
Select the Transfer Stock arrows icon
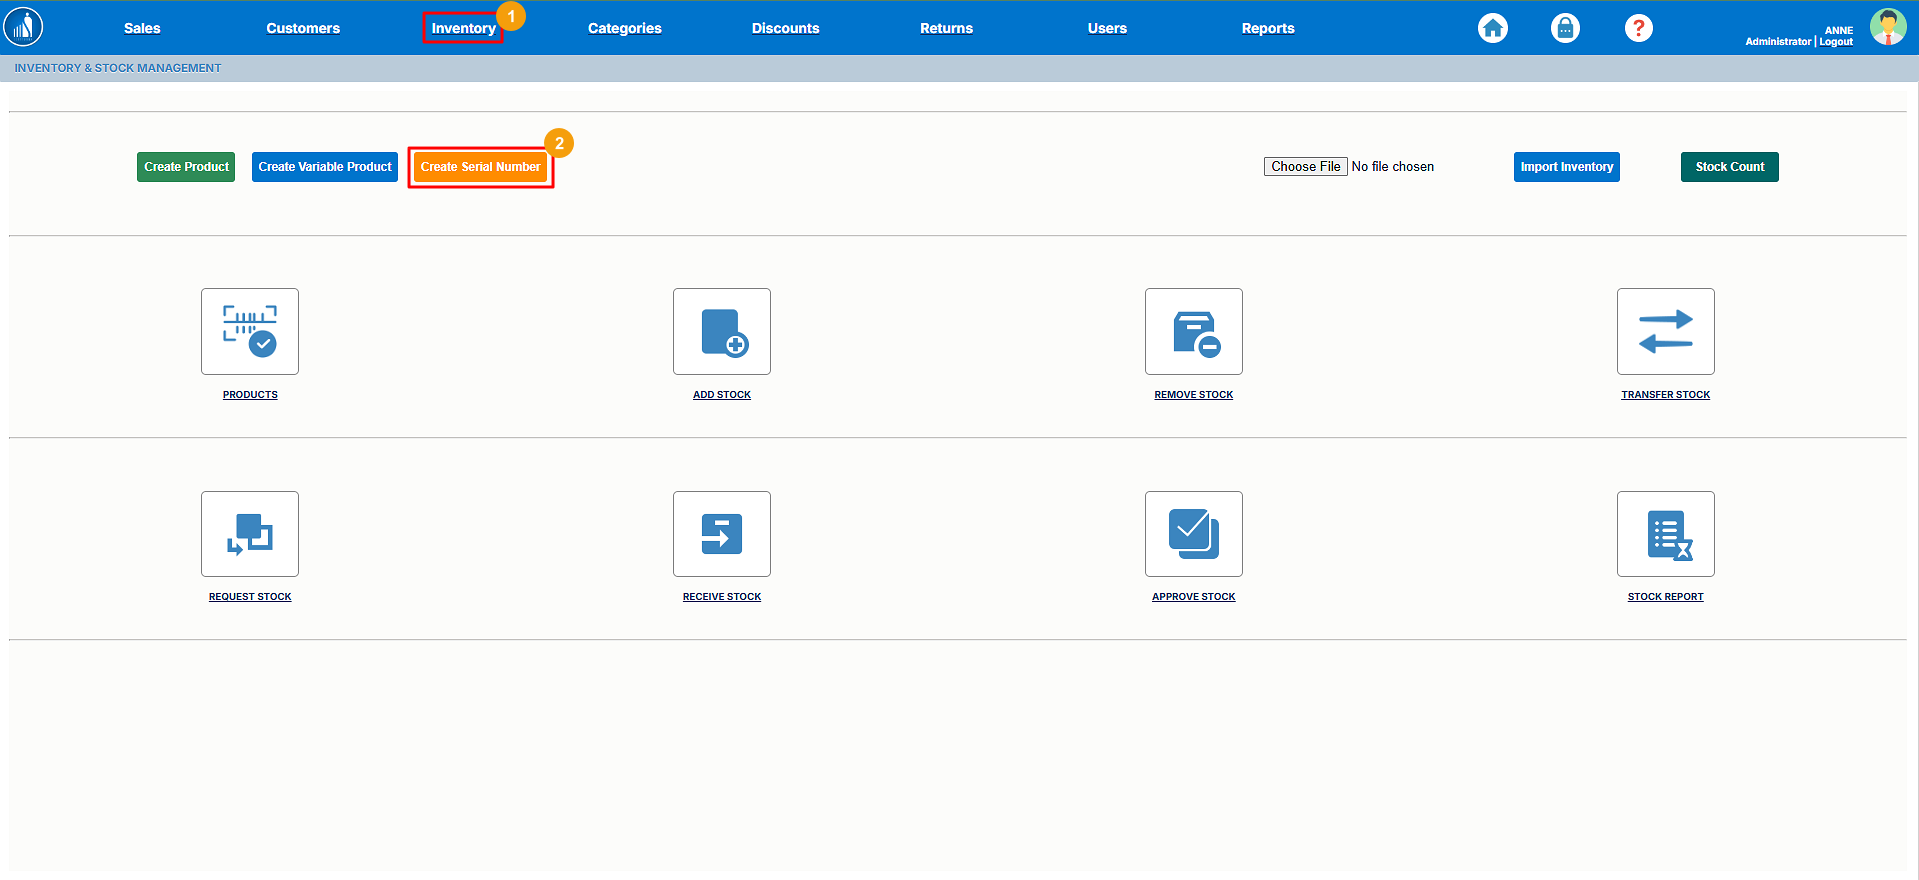[1666, 331]
